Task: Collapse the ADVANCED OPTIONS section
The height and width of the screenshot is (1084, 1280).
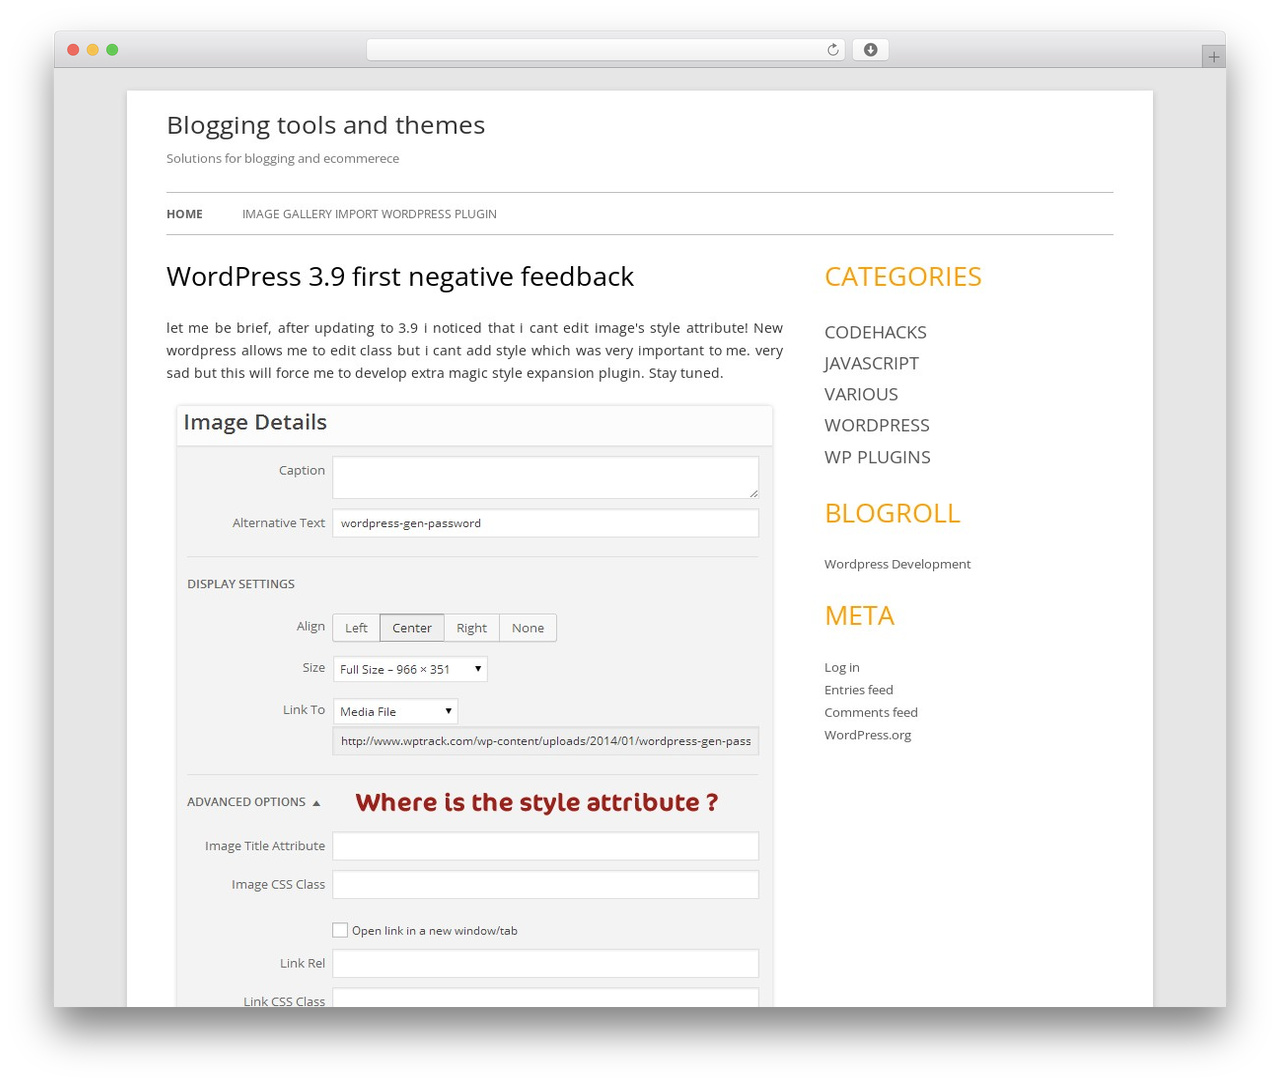Action: 254,802
